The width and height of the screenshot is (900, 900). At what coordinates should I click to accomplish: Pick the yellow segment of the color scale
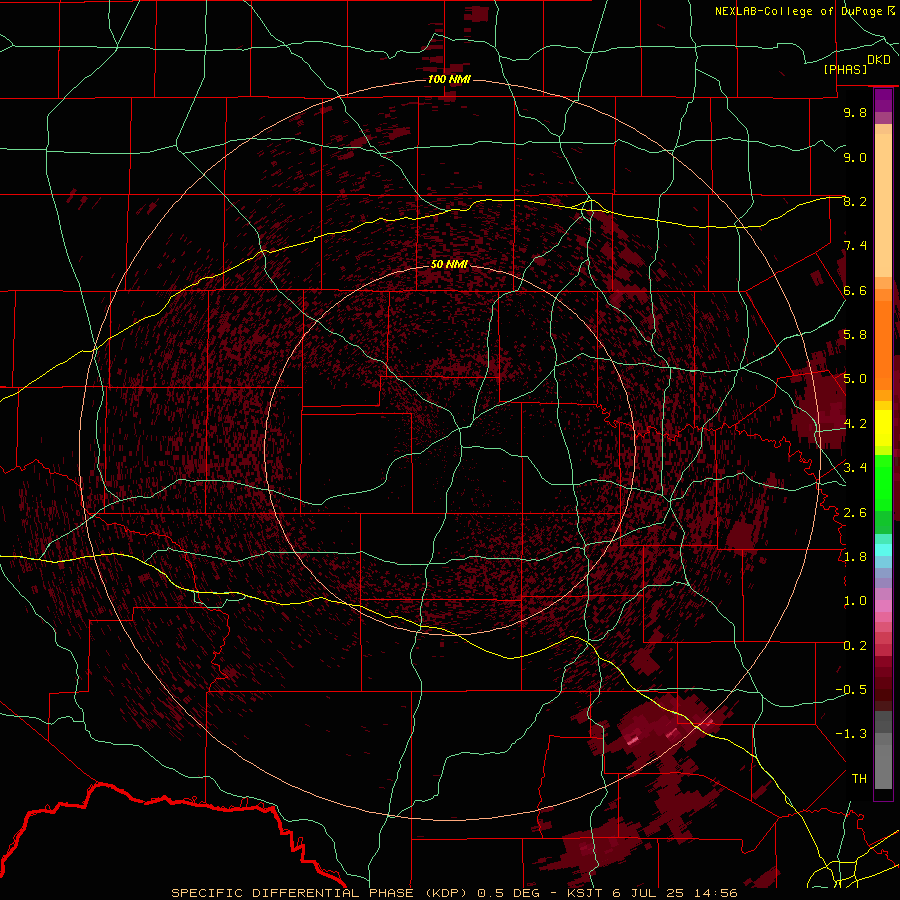pyautogui.click(x=883, y=428)
